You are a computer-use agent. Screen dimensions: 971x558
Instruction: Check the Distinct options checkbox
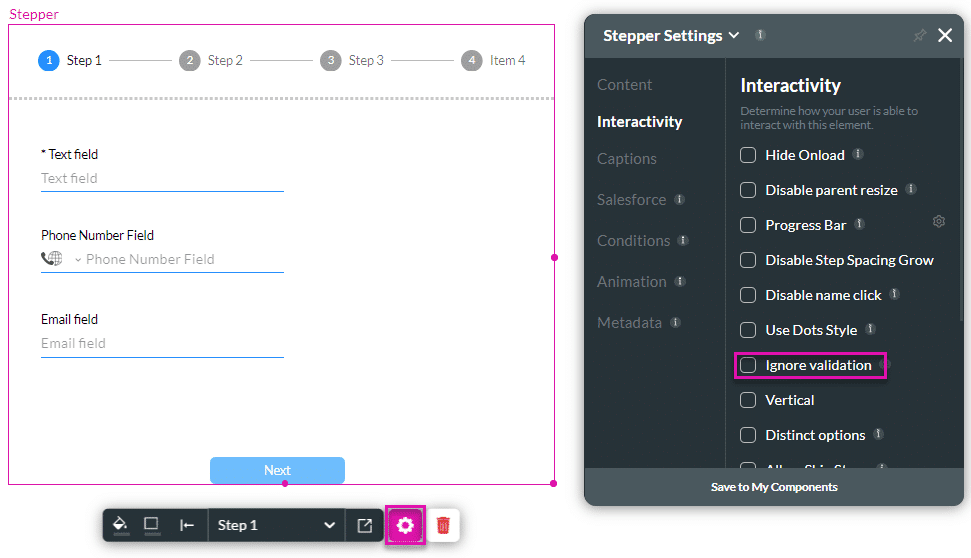point(748,435)
